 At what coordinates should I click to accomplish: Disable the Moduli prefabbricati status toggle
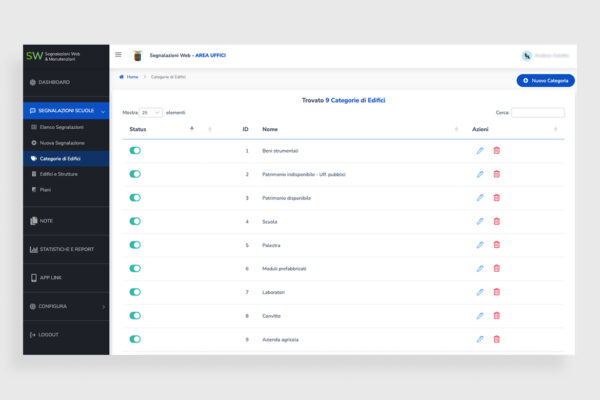point(135,269)
